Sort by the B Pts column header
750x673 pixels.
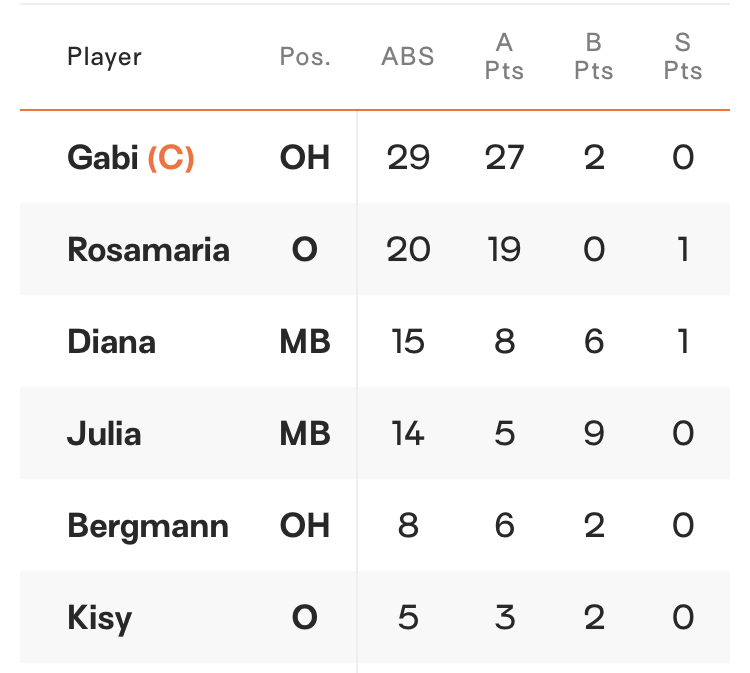(594, 56)
